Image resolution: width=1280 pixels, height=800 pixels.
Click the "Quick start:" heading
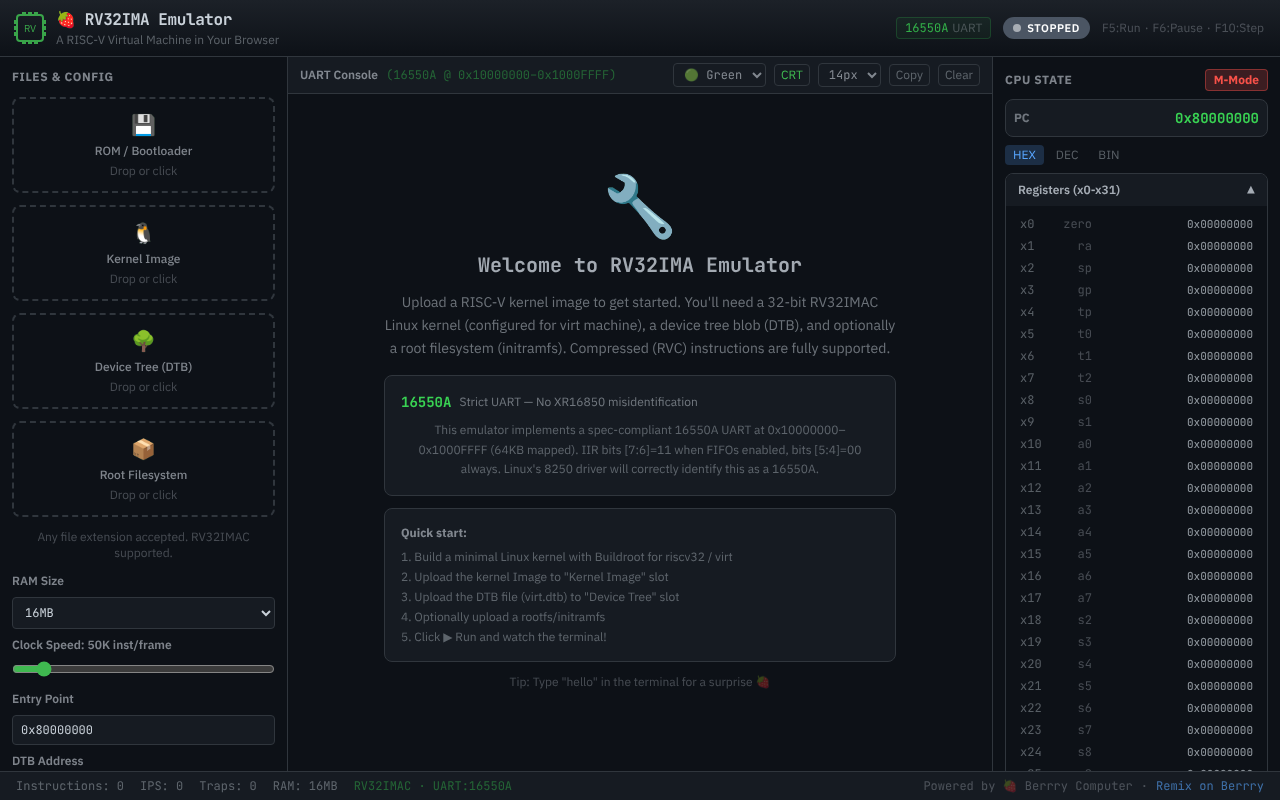pos(434,533)
